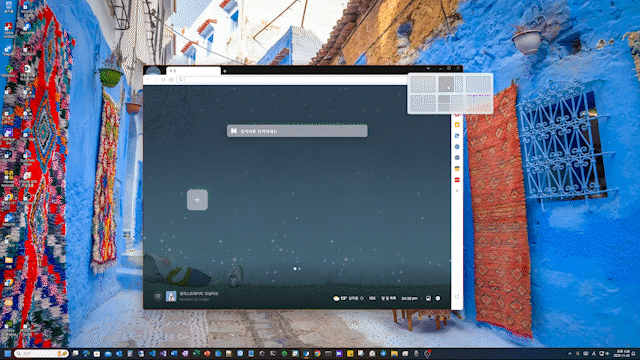Screen dimensions: 640x360
Task: Click the taskbar search box
Action: (x=41, y=353)
